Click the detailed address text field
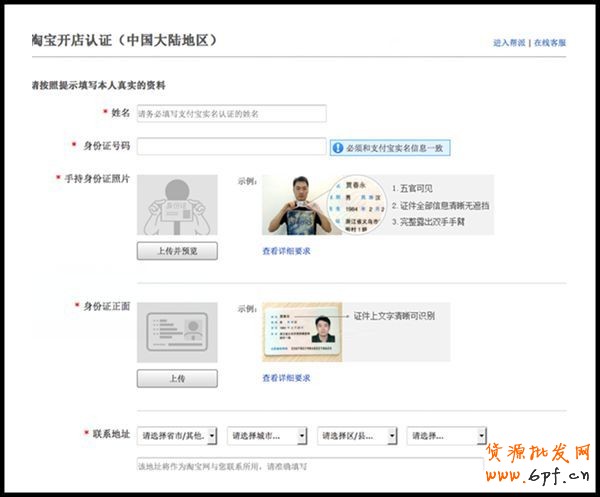 pyautogui.click(x=310, y=465)
